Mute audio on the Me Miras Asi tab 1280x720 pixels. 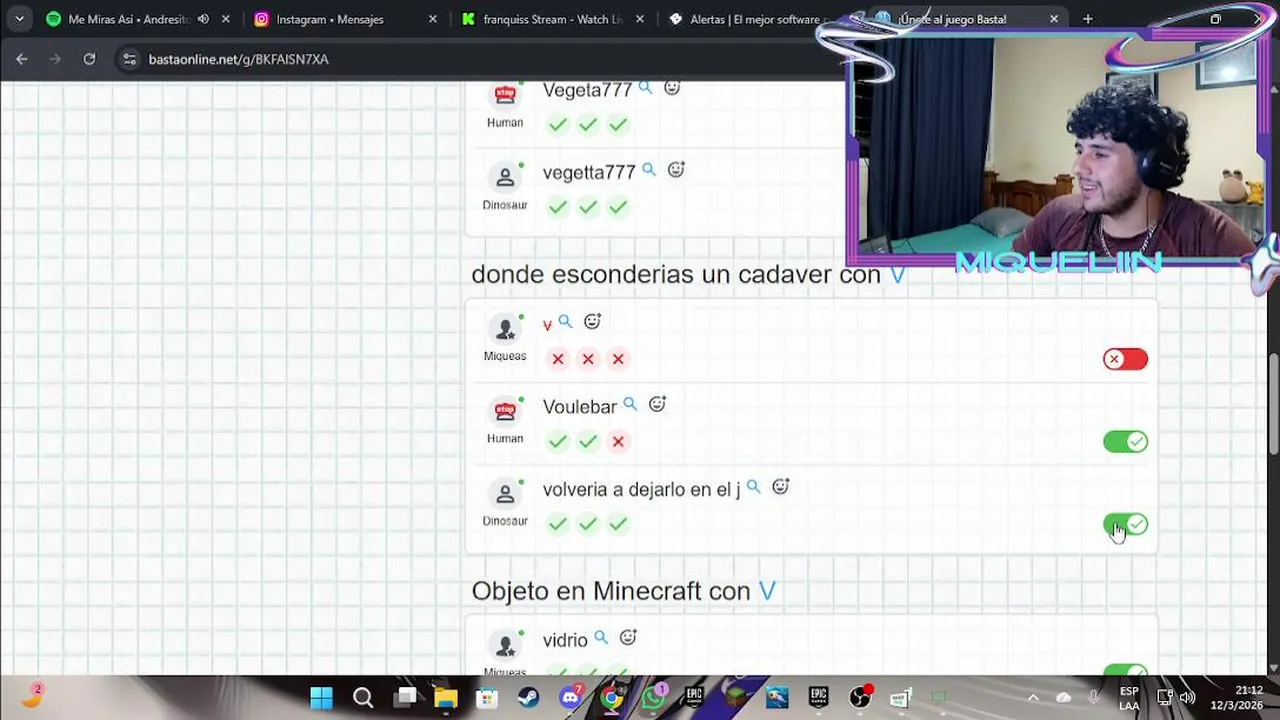pyautogui.click(x=203, y=19)
